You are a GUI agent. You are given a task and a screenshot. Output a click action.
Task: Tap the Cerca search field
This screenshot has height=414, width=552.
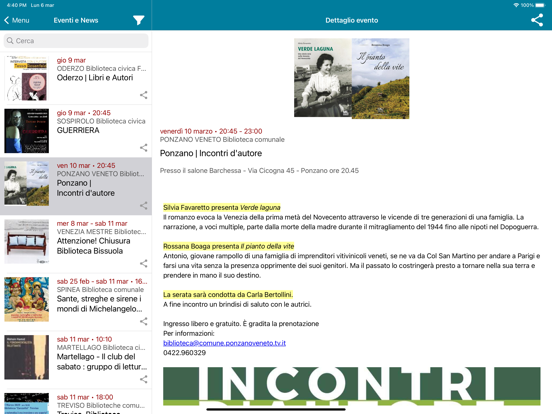[x=76, y=41]
